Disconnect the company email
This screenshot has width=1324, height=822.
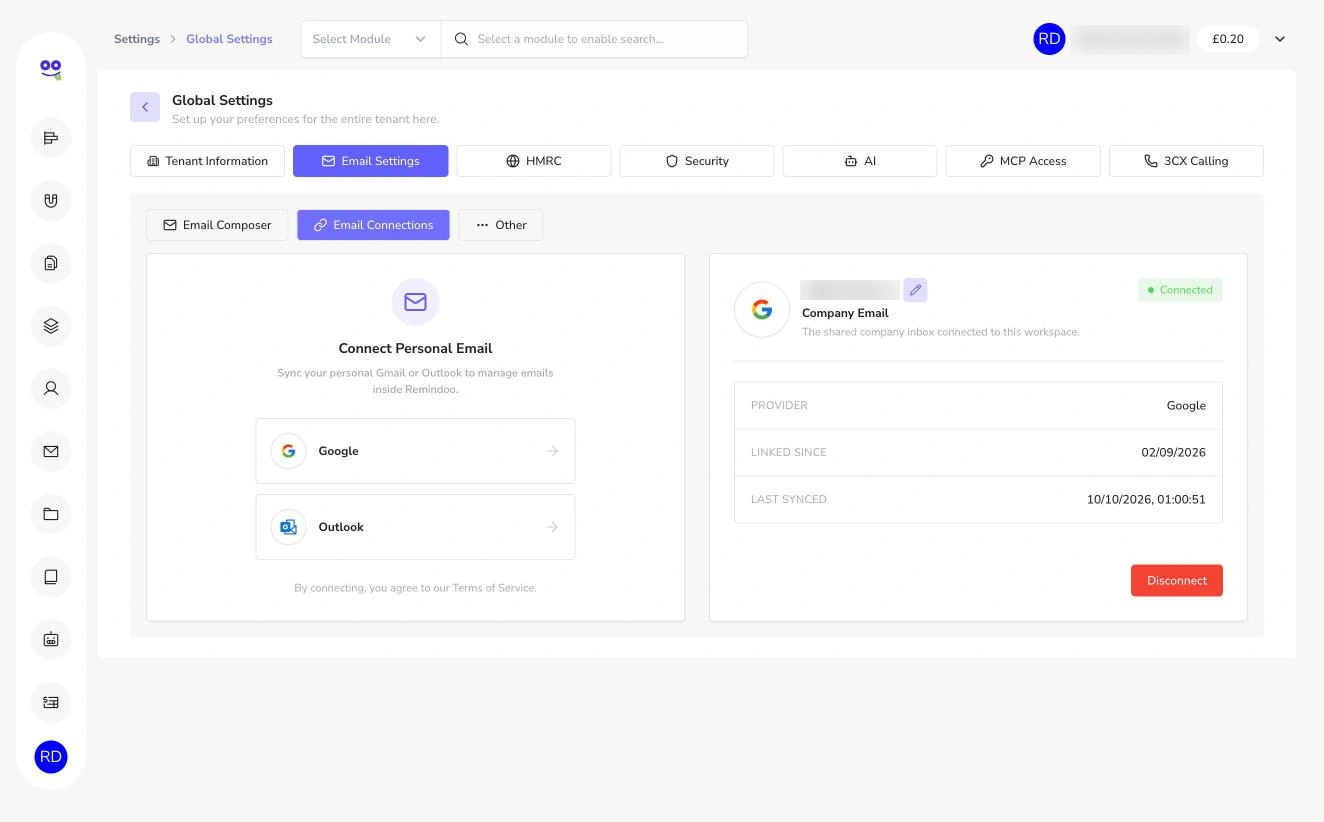[x=1177, y=581]
